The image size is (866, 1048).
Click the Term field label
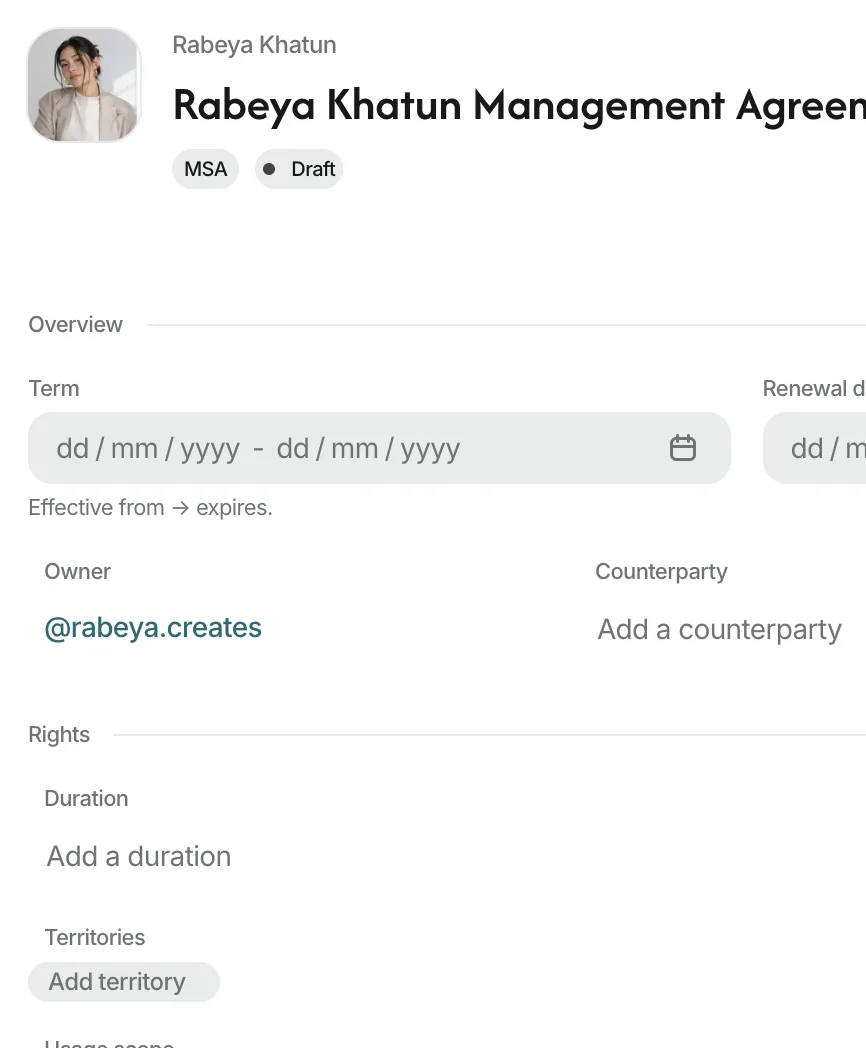coord(53,388)
